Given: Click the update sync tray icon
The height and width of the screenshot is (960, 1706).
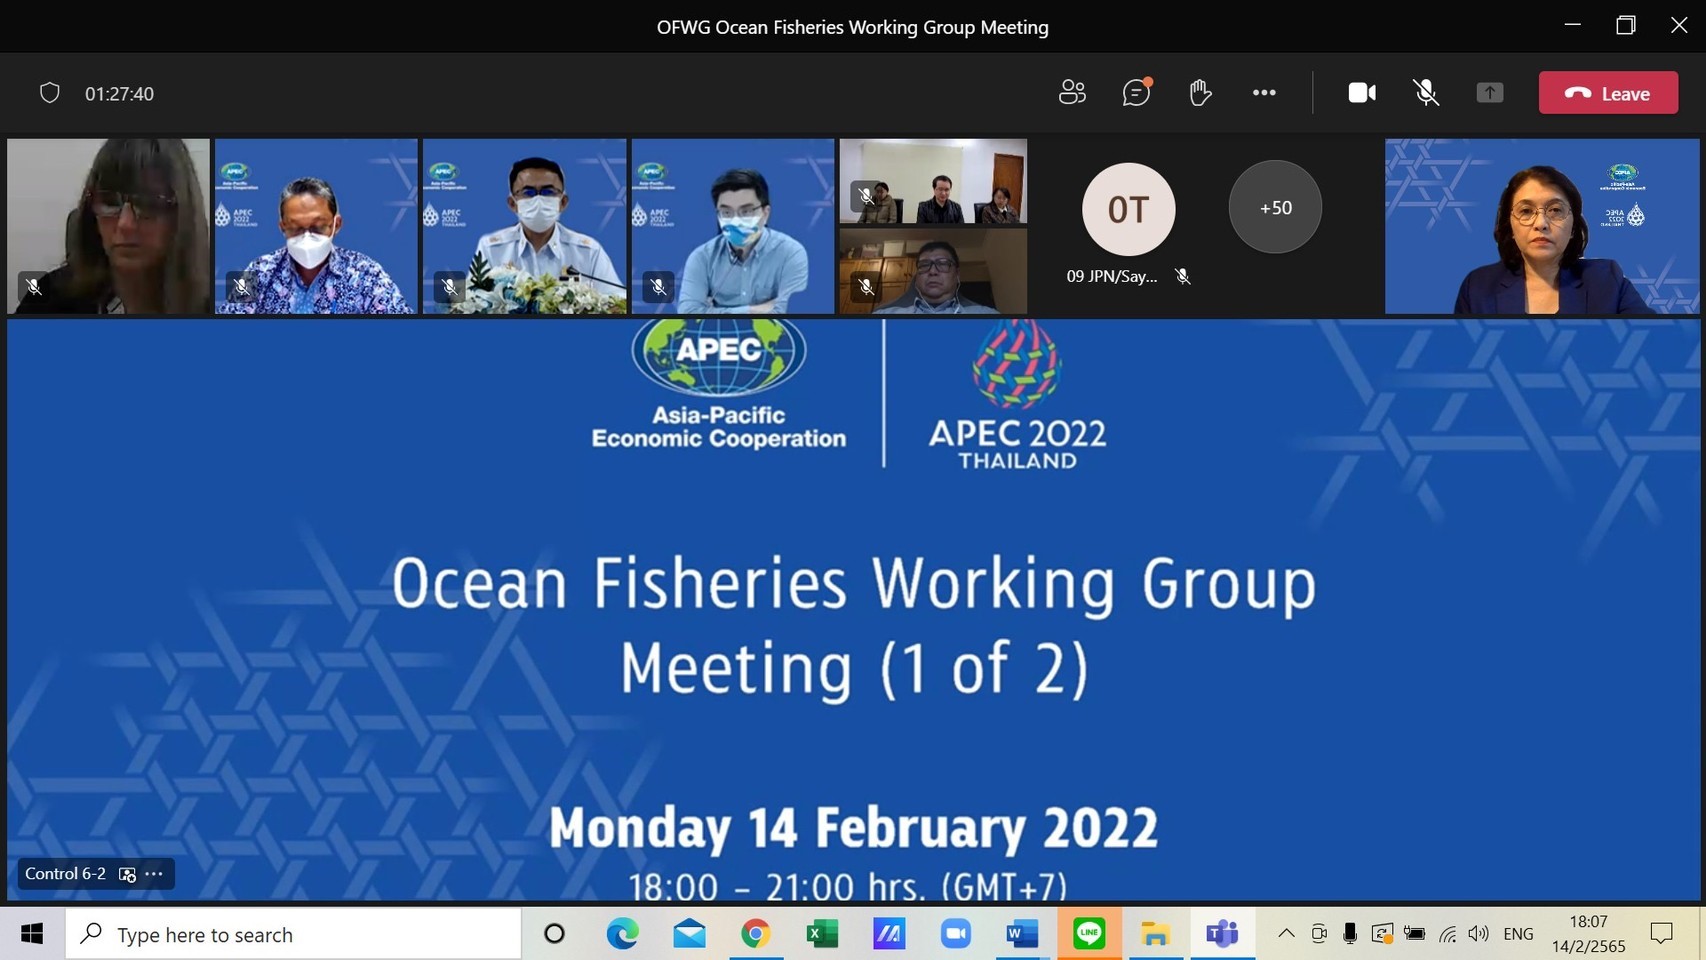Looking at the screenshot, I should coord(1382,934).
